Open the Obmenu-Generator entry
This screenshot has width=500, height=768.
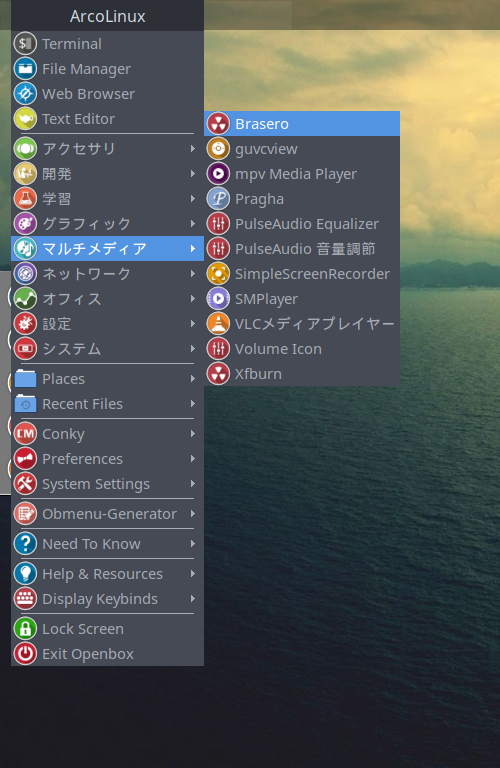[107, 514]
